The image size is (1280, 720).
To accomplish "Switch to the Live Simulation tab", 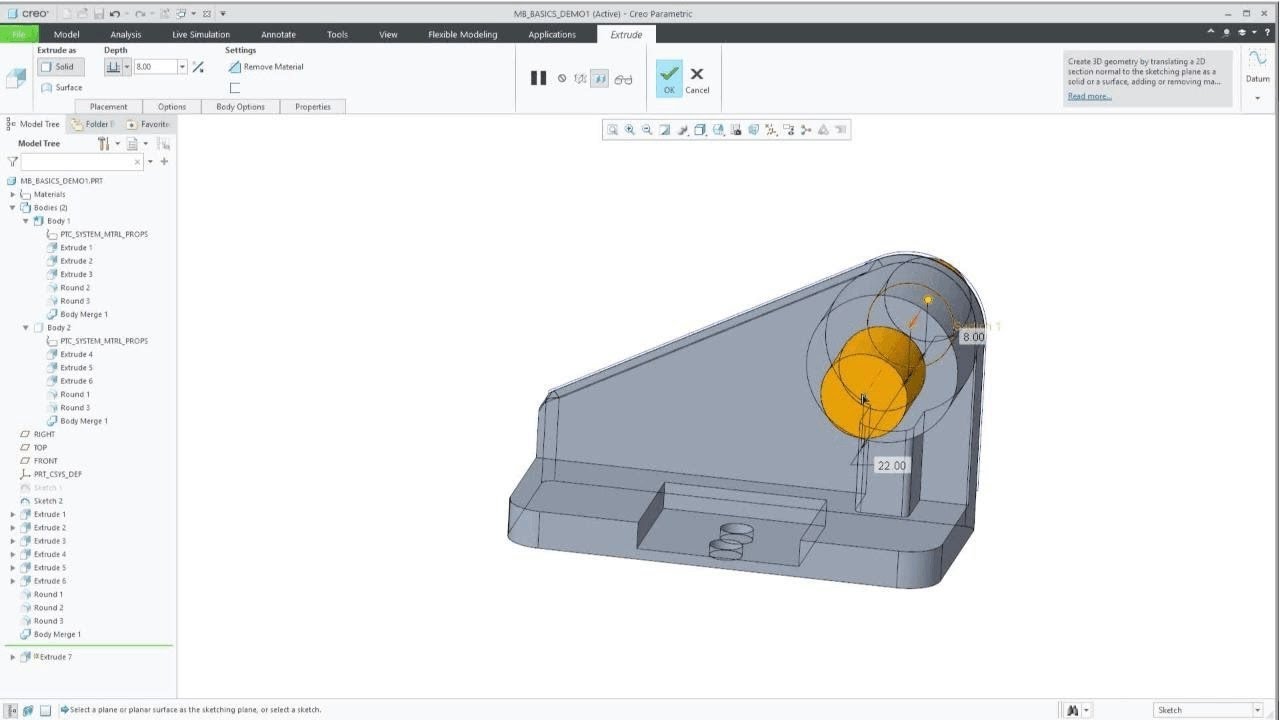I will pos(201,34).
